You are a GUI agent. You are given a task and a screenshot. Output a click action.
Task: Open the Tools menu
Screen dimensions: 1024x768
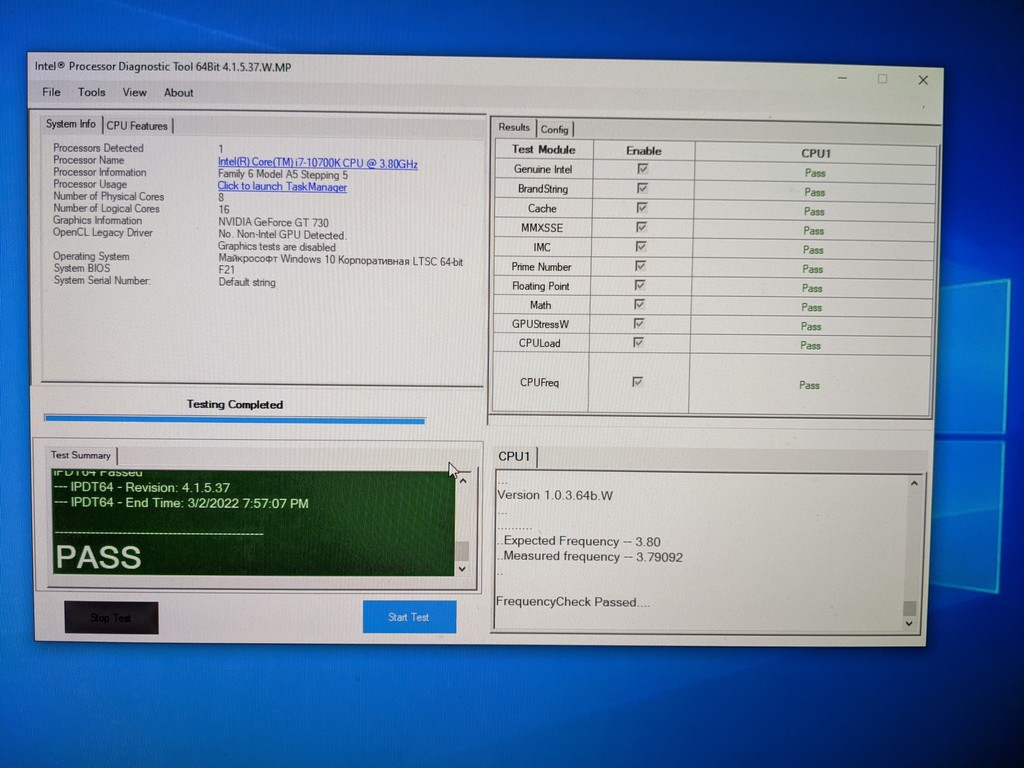point(91,92)
